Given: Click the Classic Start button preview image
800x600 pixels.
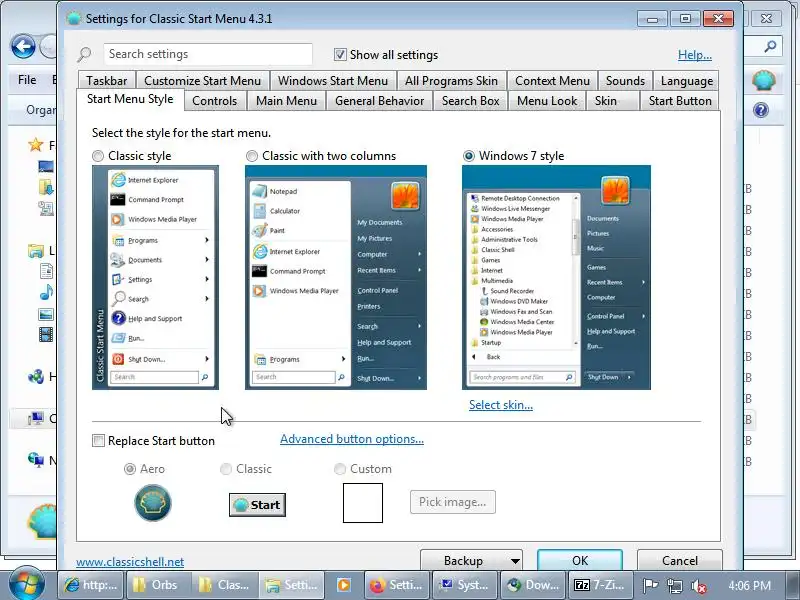Looking at the screenshot, I should pos(257,505).
